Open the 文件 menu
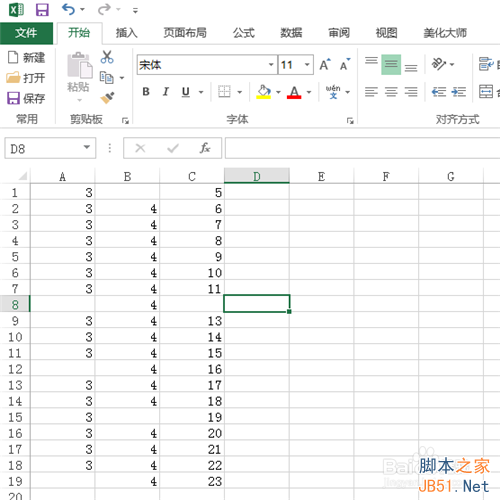Screen dimensions: 500x500 [x=26, y=33]
